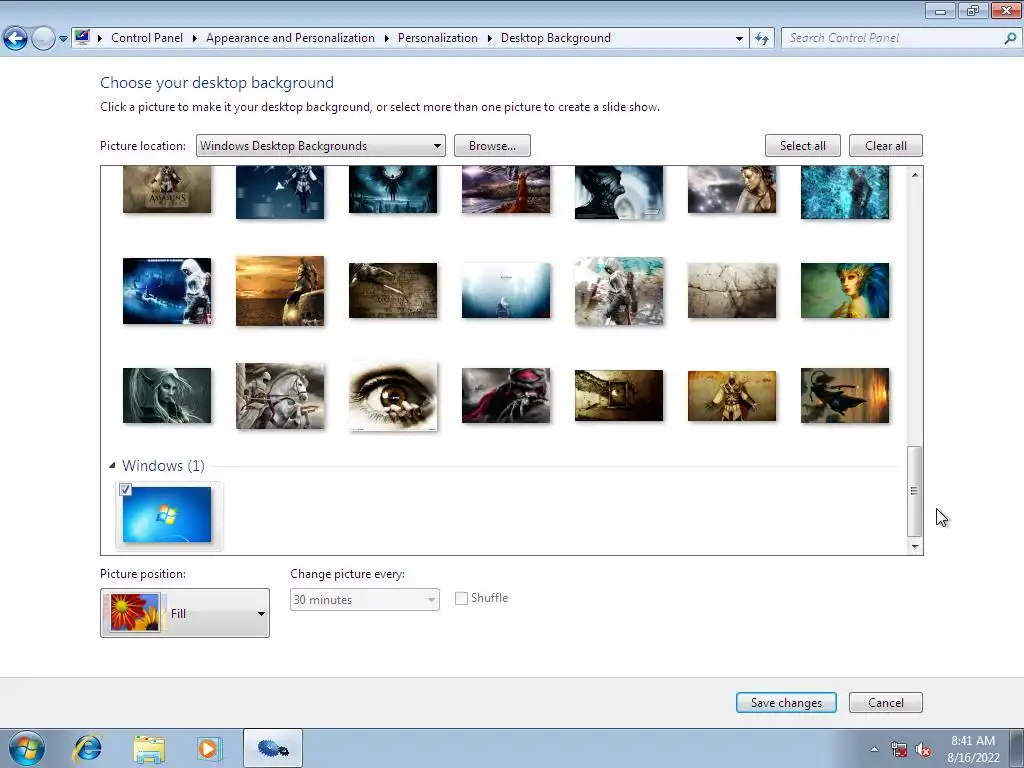Viewport: 1024px width, 768px height.
Task: Select the pale white-haired woman wallpaper
Action: click(x=167, y=395)
